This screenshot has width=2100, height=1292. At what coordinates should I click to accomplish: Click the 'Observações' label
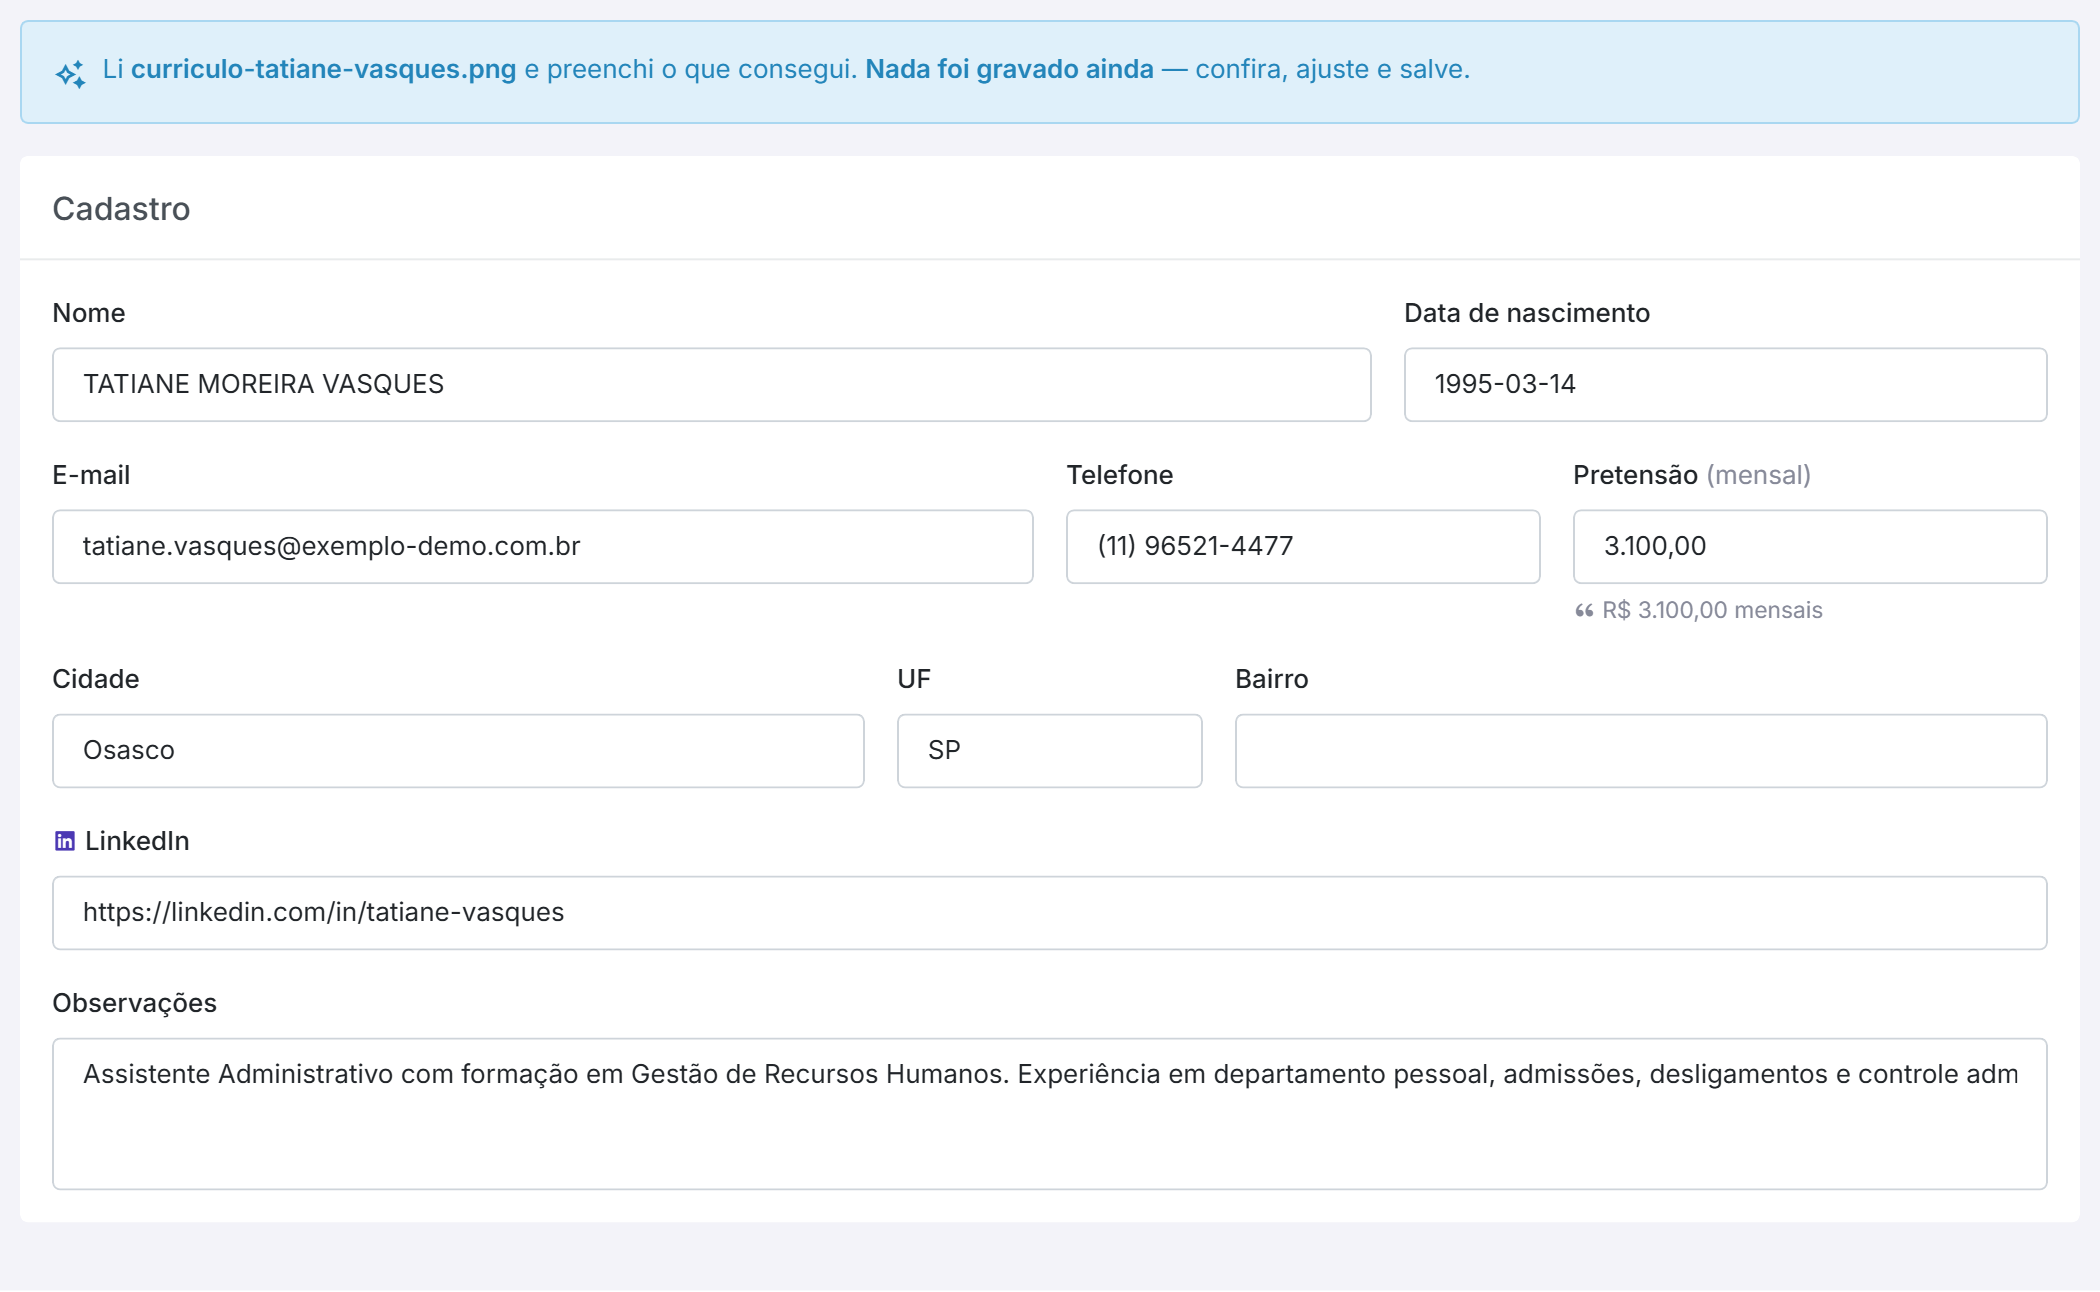coord(134,1003)
